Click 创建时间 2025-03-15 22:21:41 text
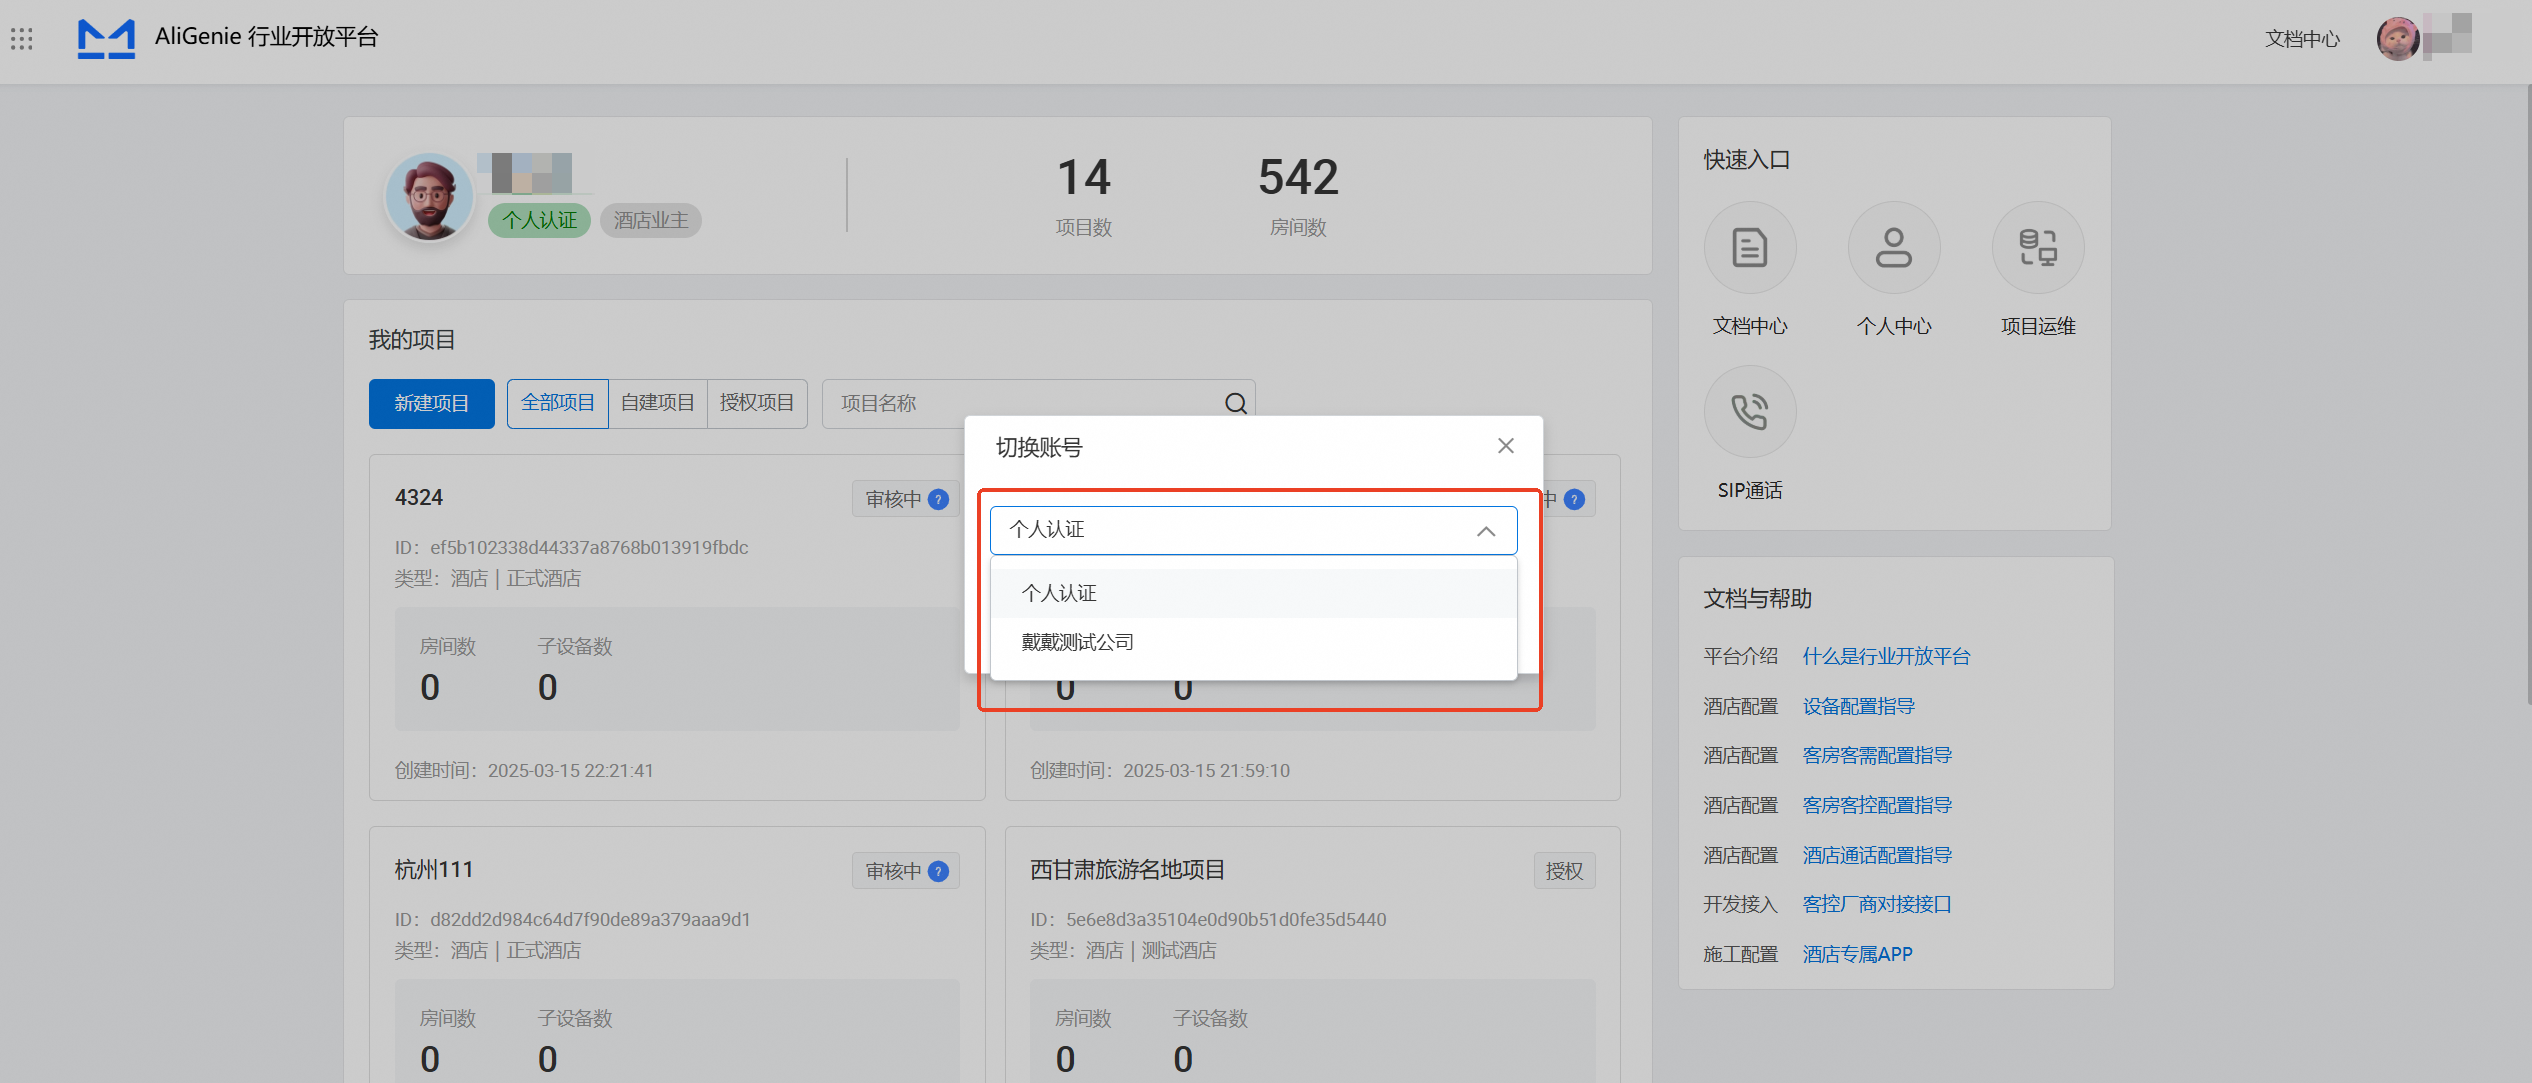The height and width of the screenshot is (1083, 2532). [524, 771]
